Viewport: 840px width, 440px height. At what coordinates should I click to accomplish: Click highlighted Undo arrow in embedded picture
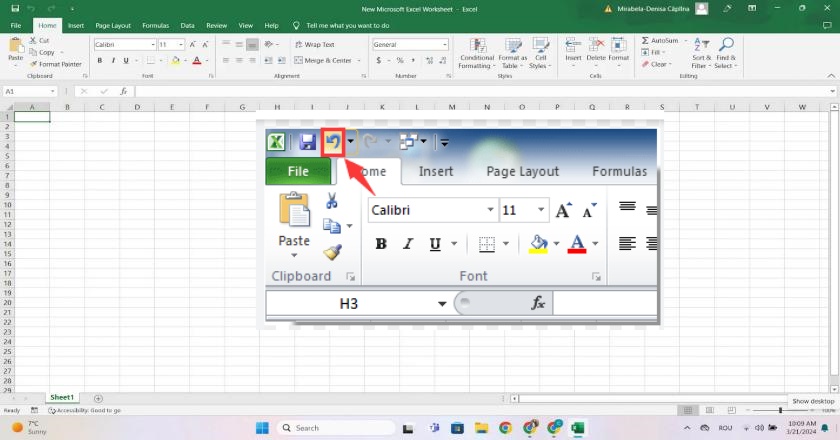click(x=333, y=142)
